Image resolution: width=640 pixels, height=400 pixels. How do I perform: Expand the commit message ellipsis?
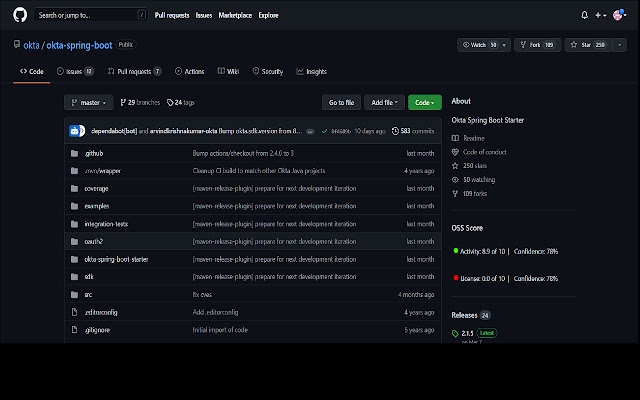pos(310,131)
